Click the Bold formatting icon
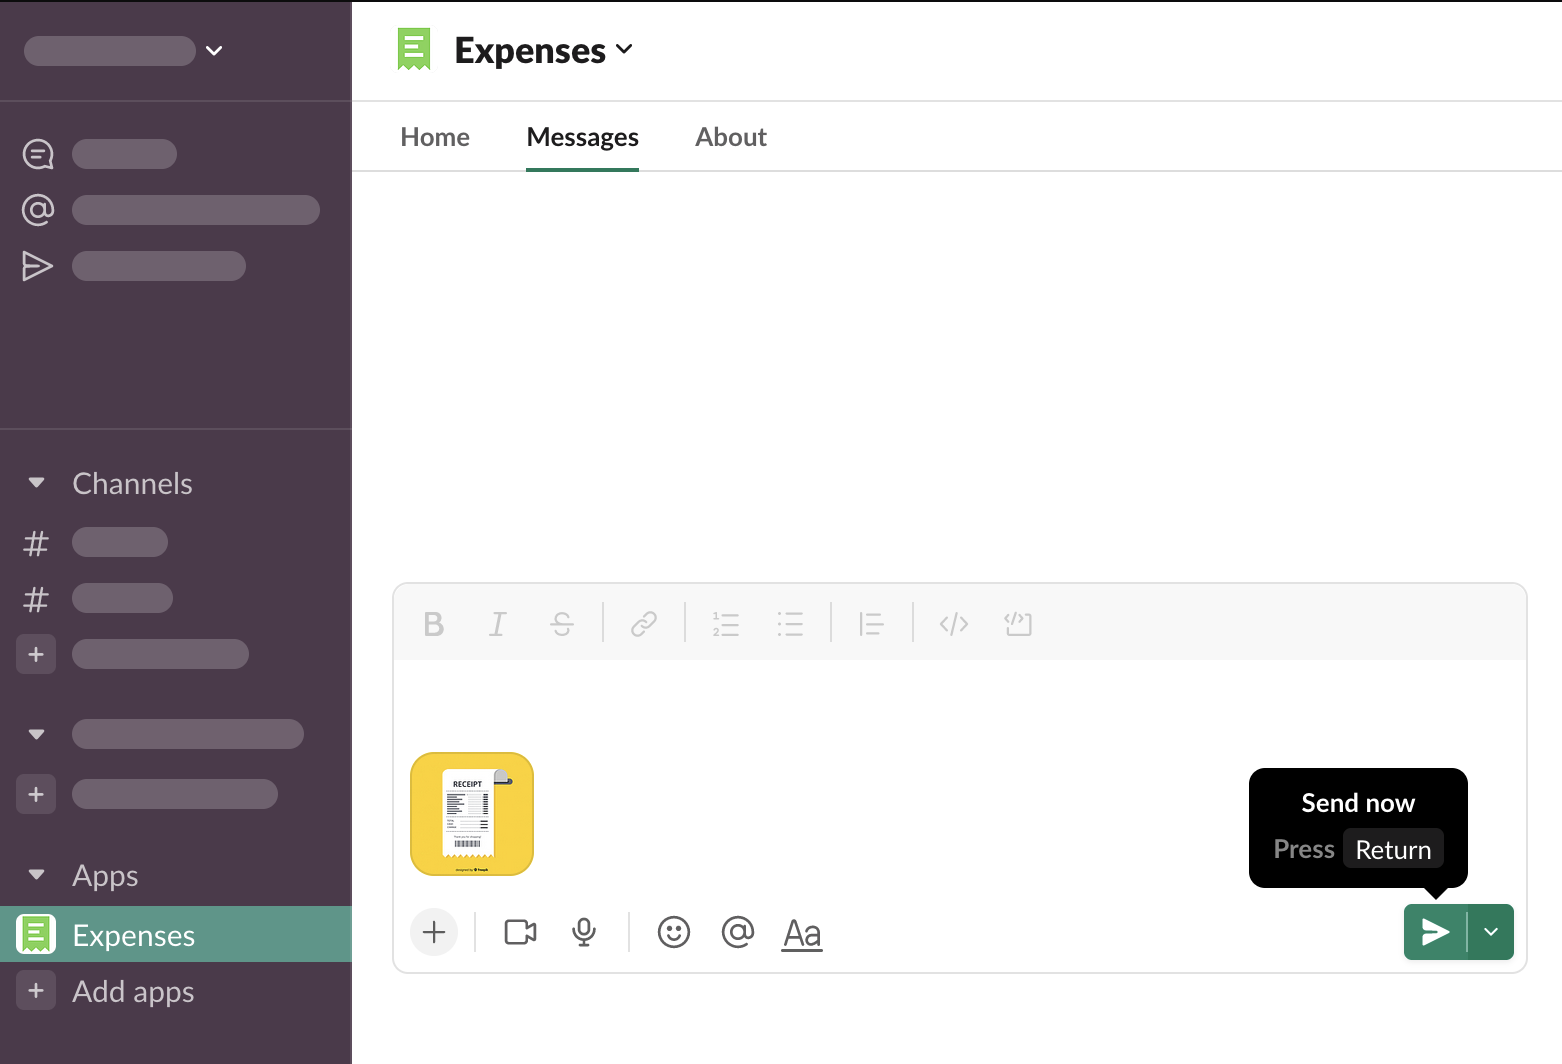 click(x=433, y=624)
